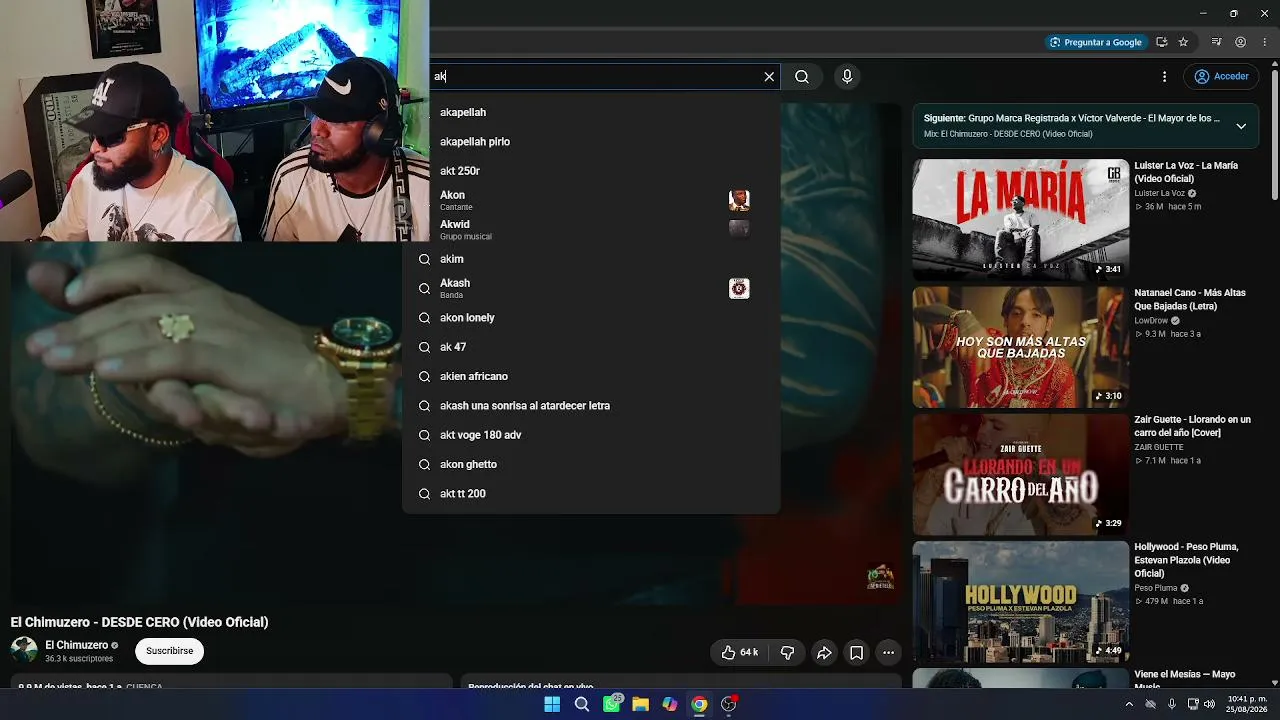Select the 'akapellah pirlo' suggestion
Viewport: 1280px width, 720px height.
(591, 142)
